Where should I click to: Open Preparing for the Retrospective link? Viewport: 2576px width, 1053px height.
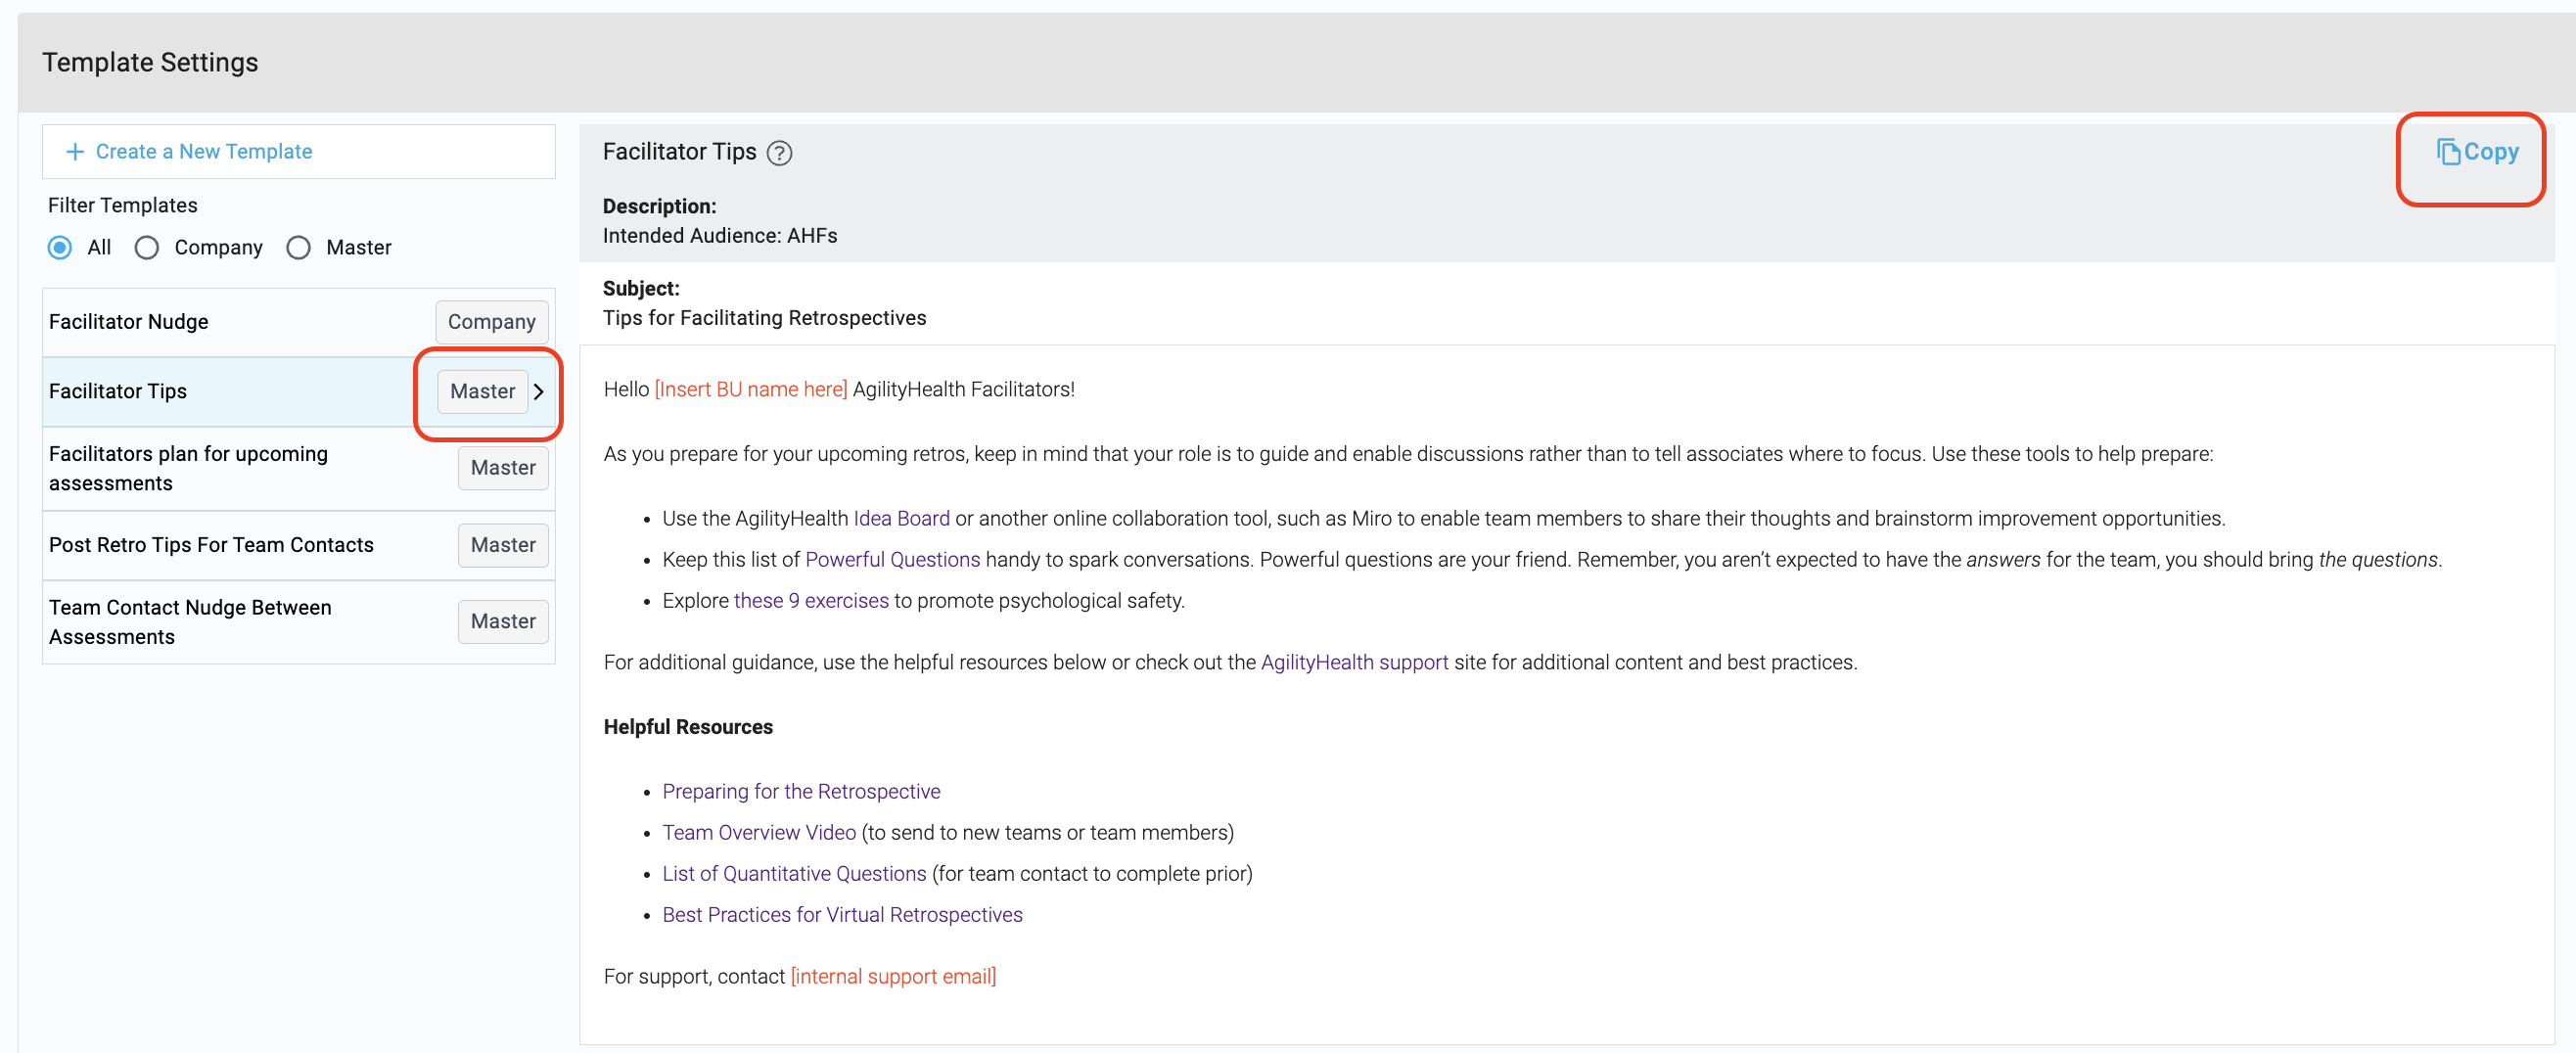click(801, 792)
